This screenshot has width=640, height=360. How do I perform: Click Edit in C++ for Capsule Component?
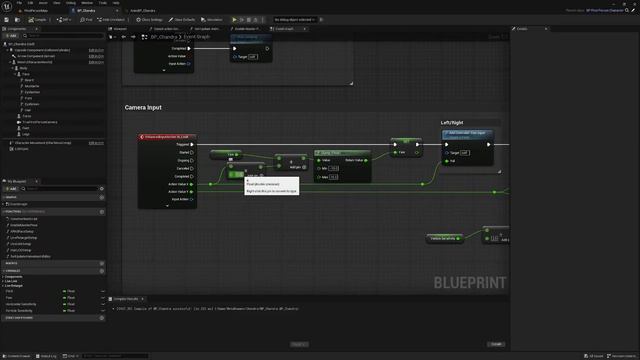[96, 50]
